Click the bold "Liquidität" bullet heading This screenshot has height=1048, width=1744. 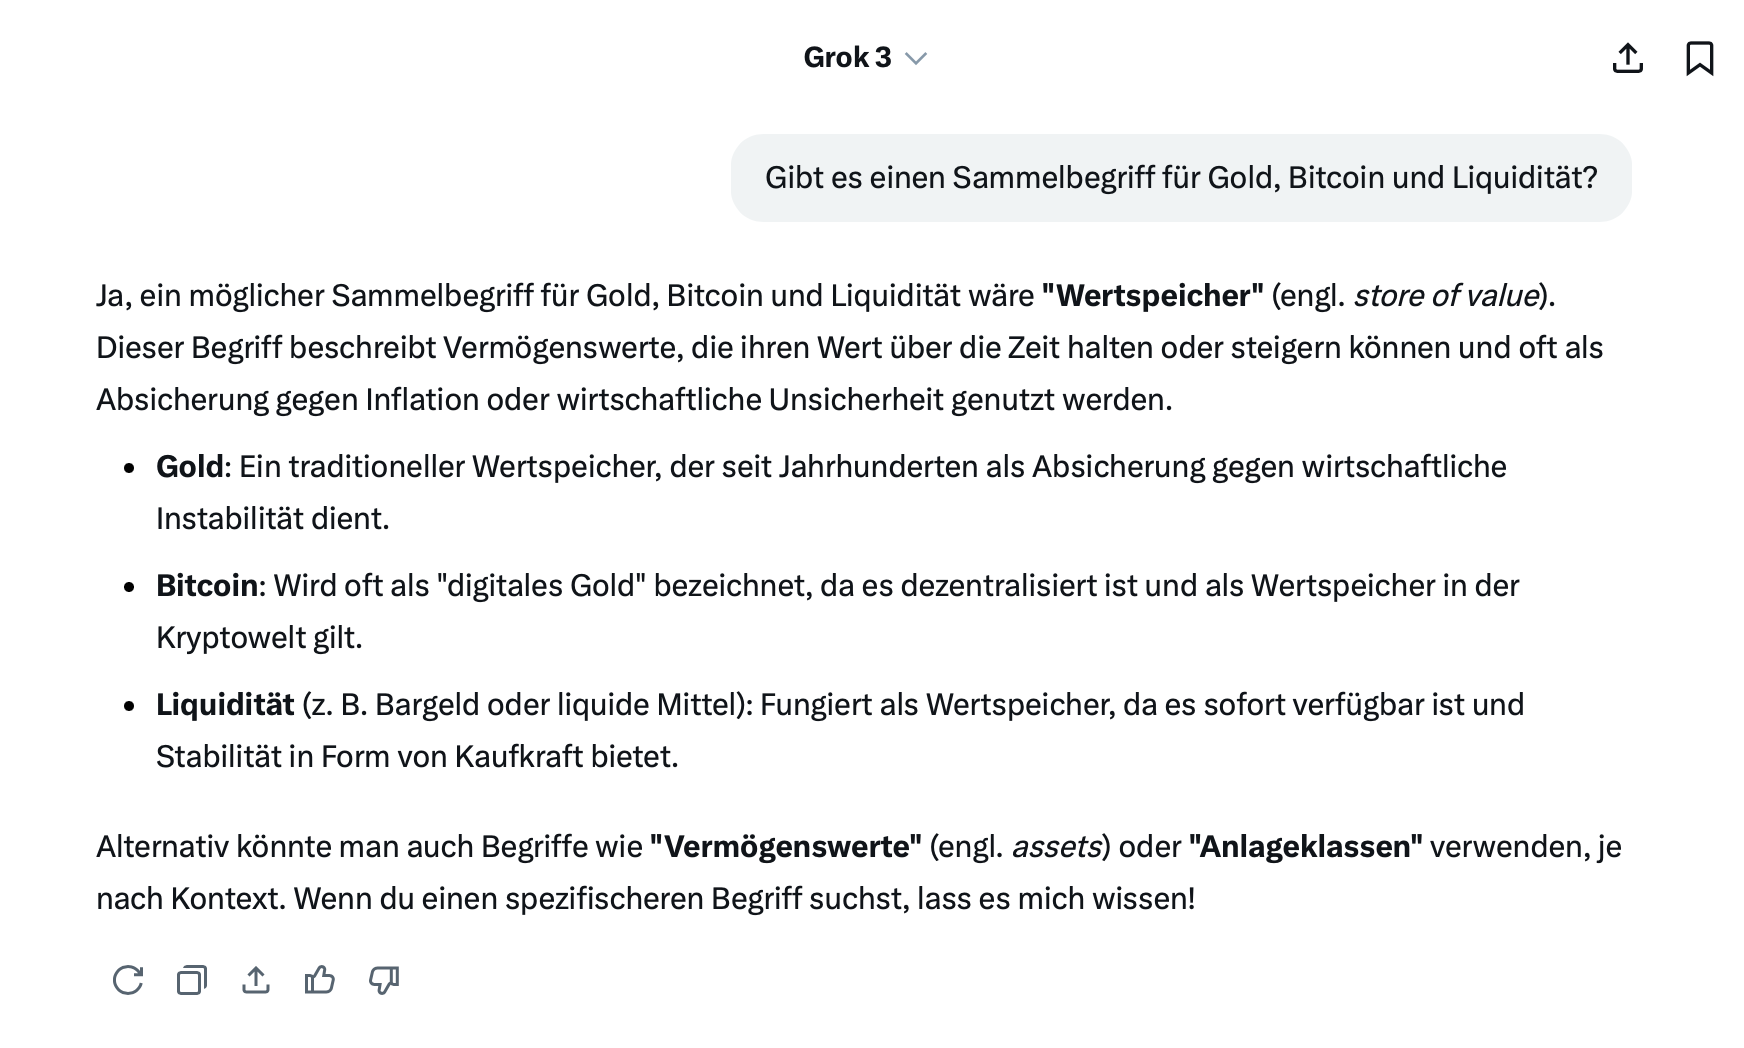[225, 705]
